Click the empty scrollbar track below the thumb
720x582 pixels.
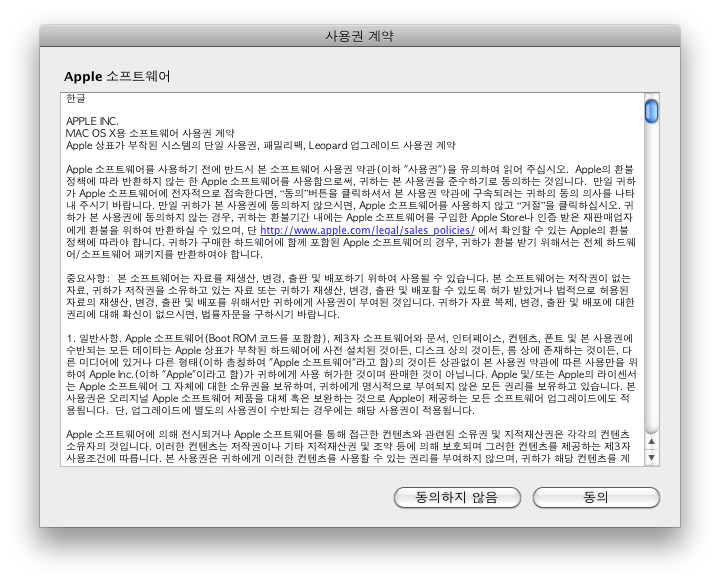[x=651, y=278]
